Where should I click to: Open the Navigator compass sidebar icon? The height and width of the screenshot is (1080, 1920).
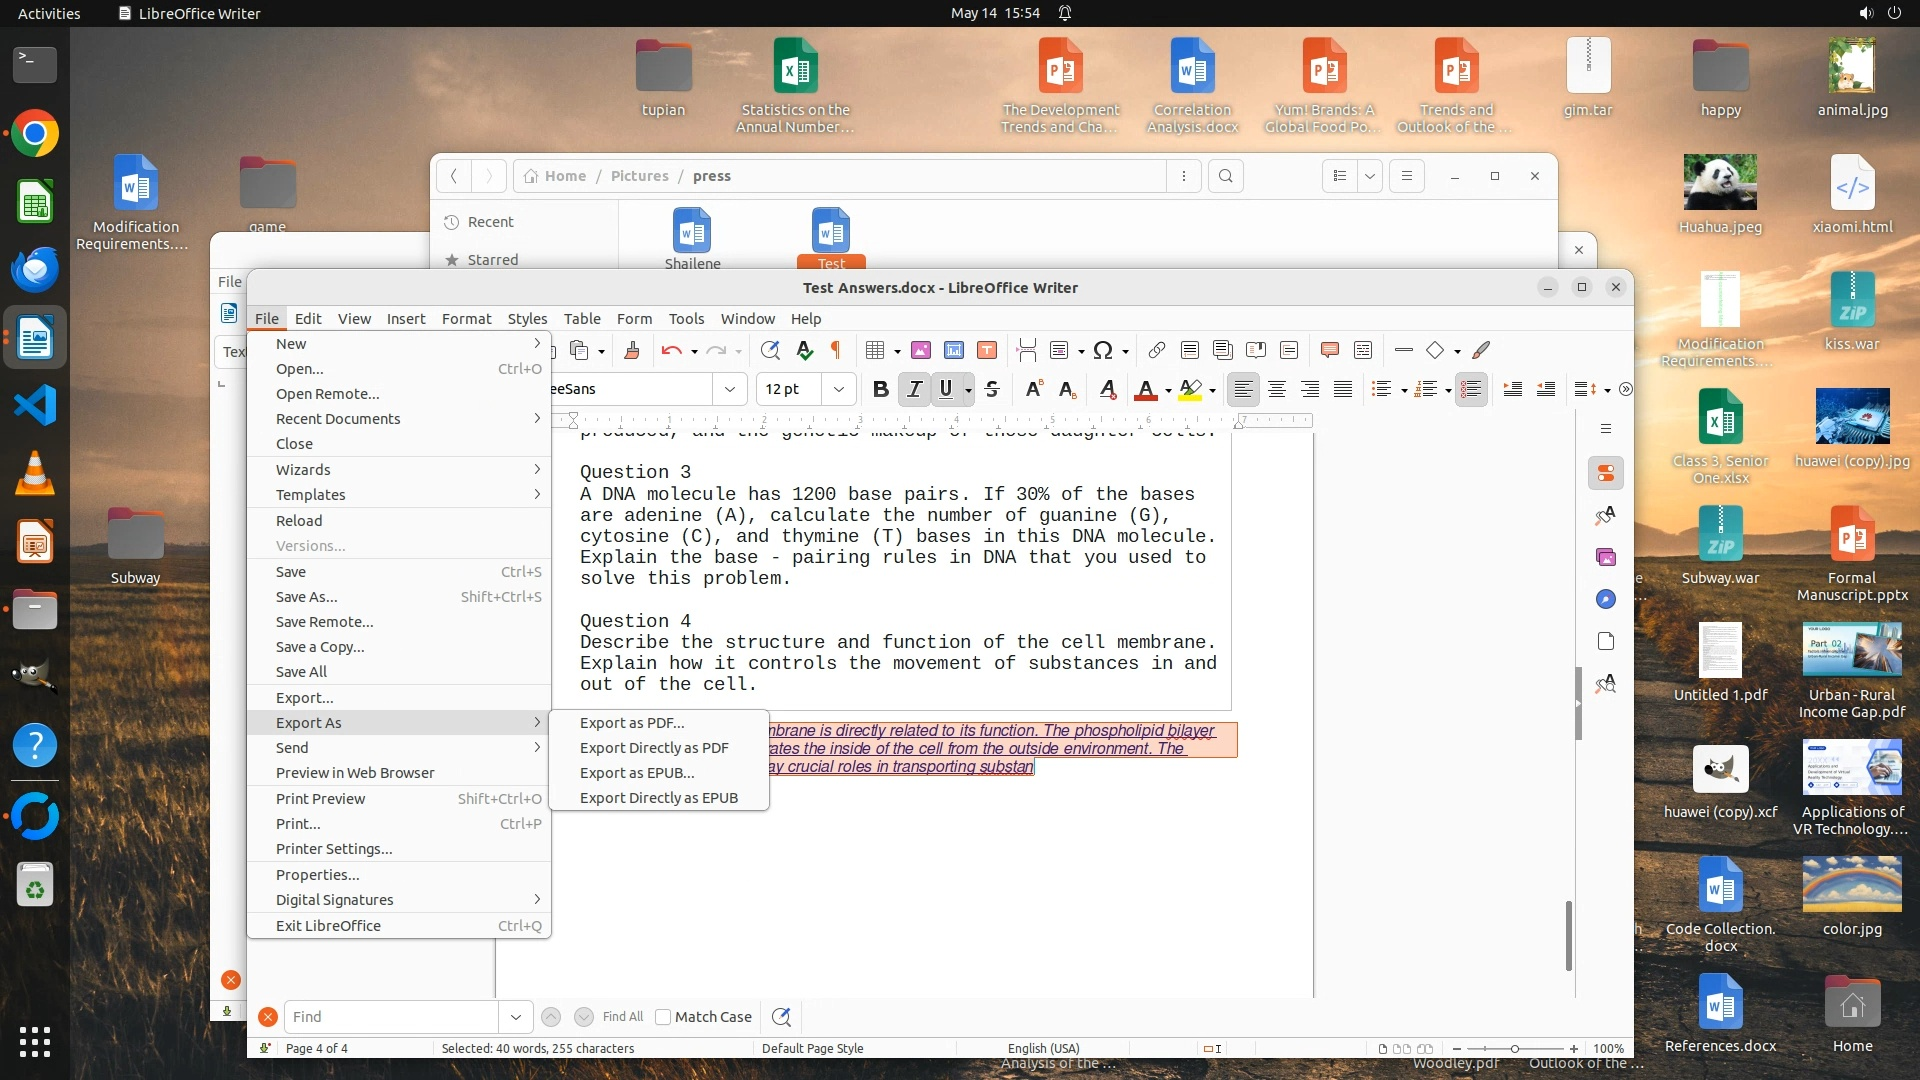1605,599
